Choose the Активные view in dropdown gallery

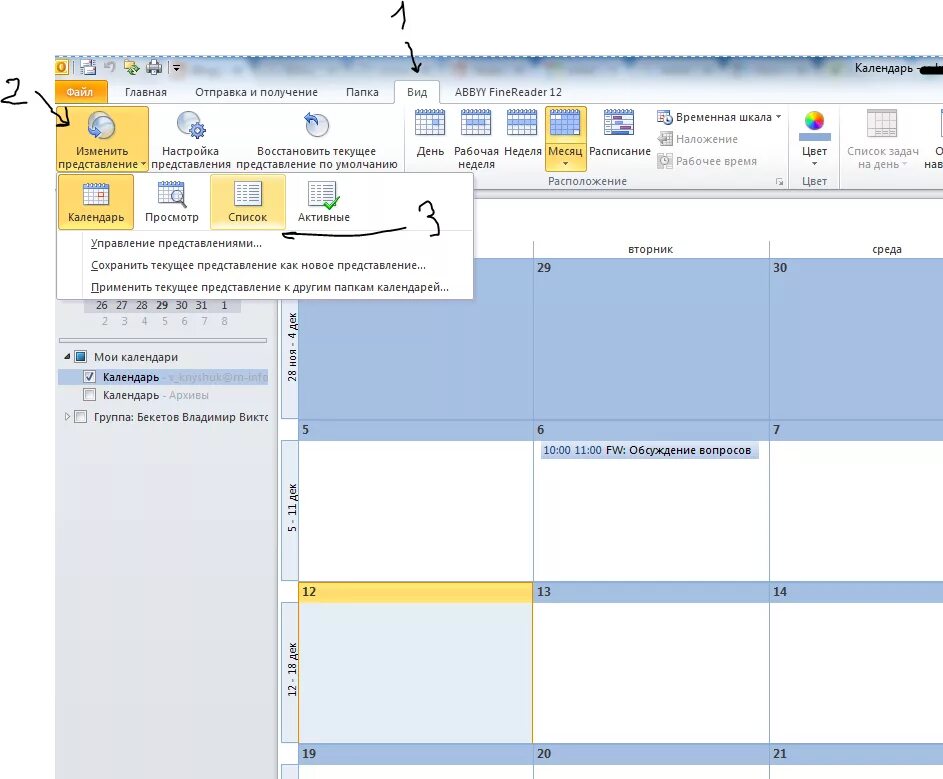tap(324, 202)
